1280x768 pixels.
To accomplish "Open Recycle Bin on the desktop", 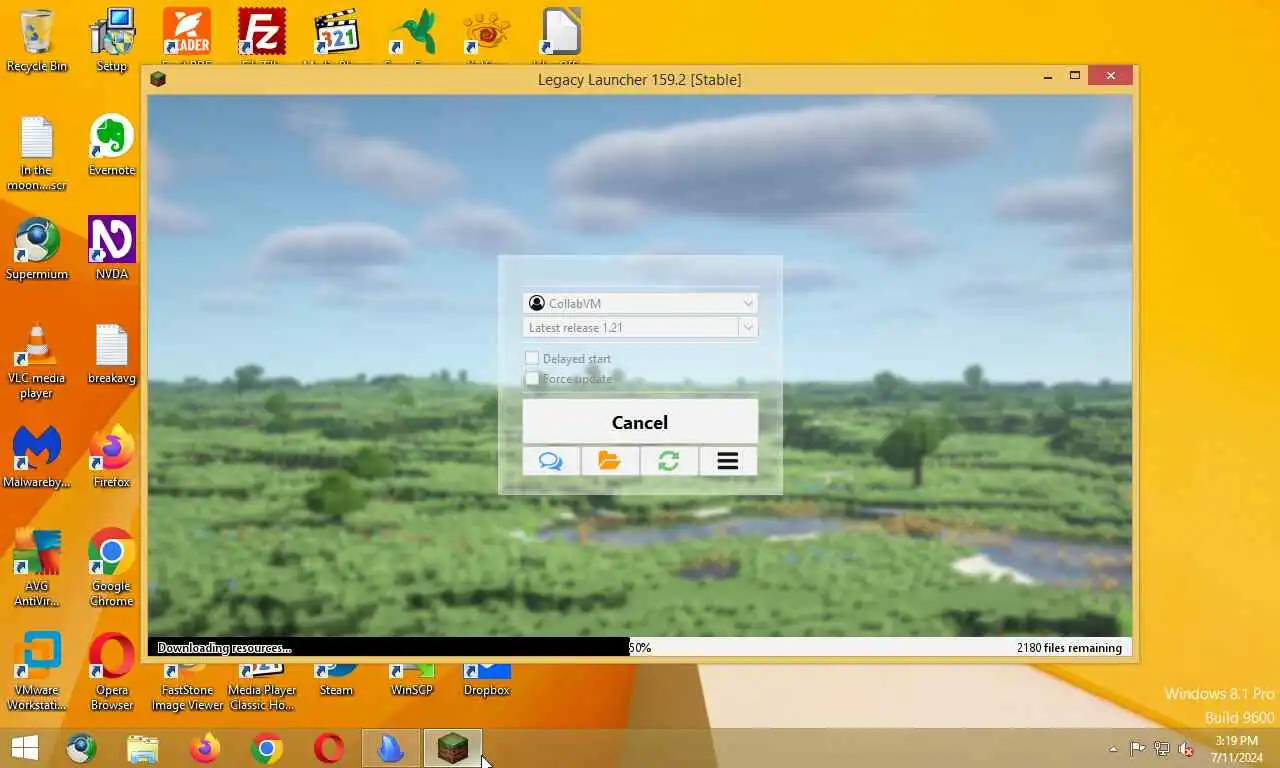I will coord(37,41).
